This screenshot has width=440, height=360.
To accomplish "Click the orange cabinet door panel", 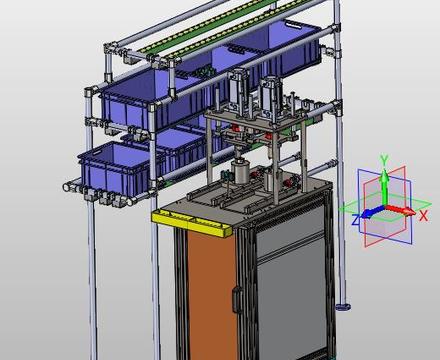I will (x=211, y=292).
